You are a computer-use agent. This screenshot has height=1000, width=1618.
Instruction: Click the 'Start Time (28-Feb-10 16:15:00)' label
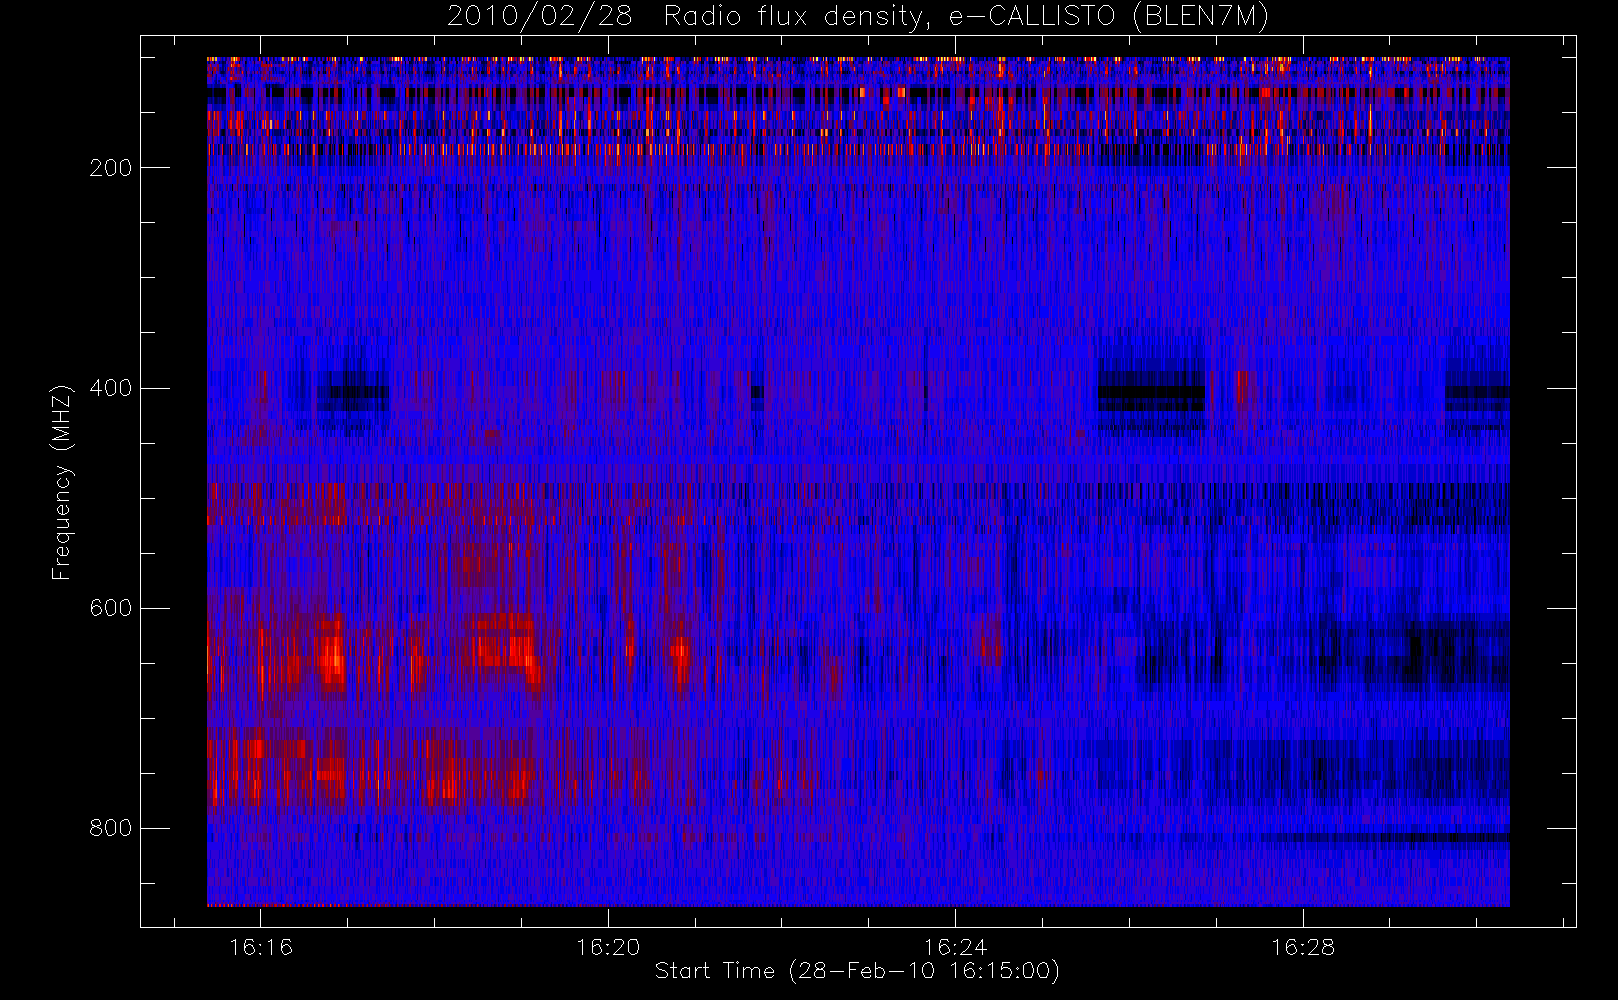point(857,971)
